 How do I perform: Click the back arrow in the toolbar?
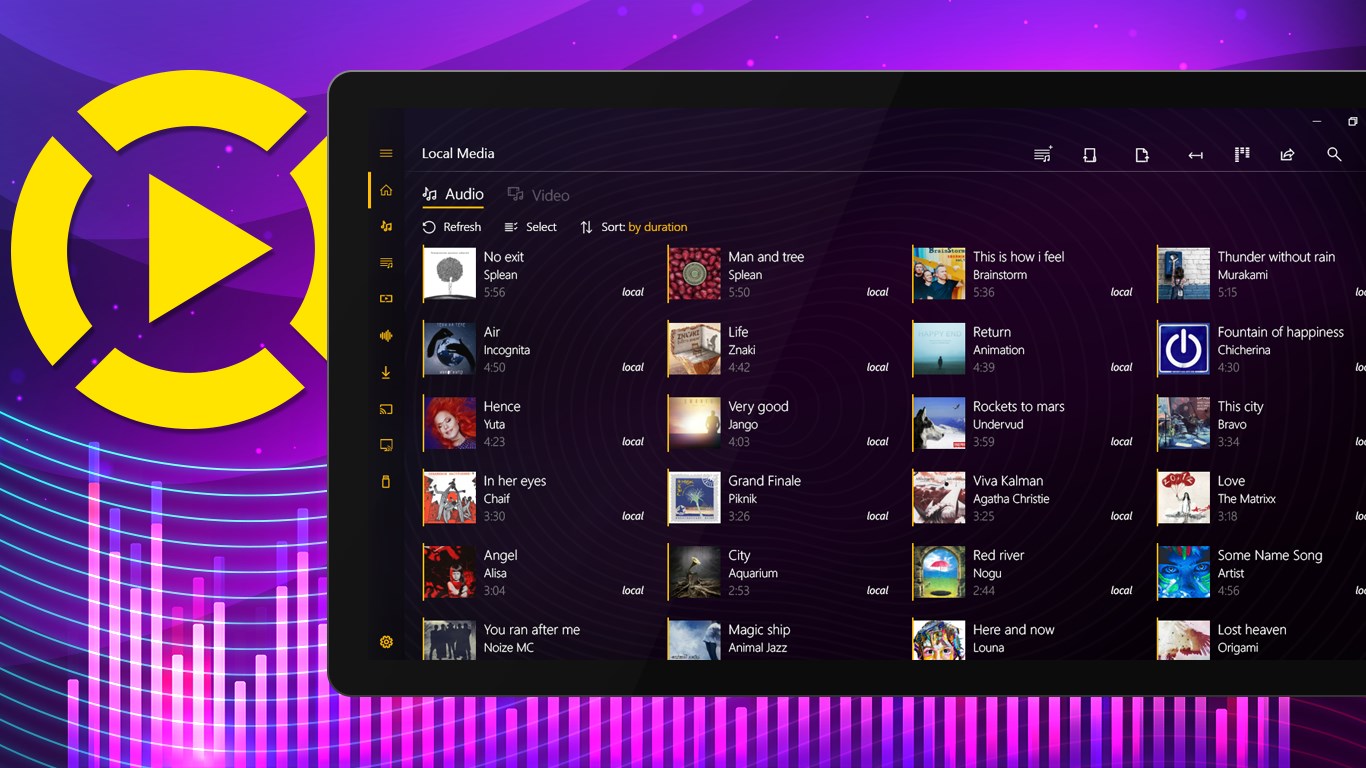1194,154
